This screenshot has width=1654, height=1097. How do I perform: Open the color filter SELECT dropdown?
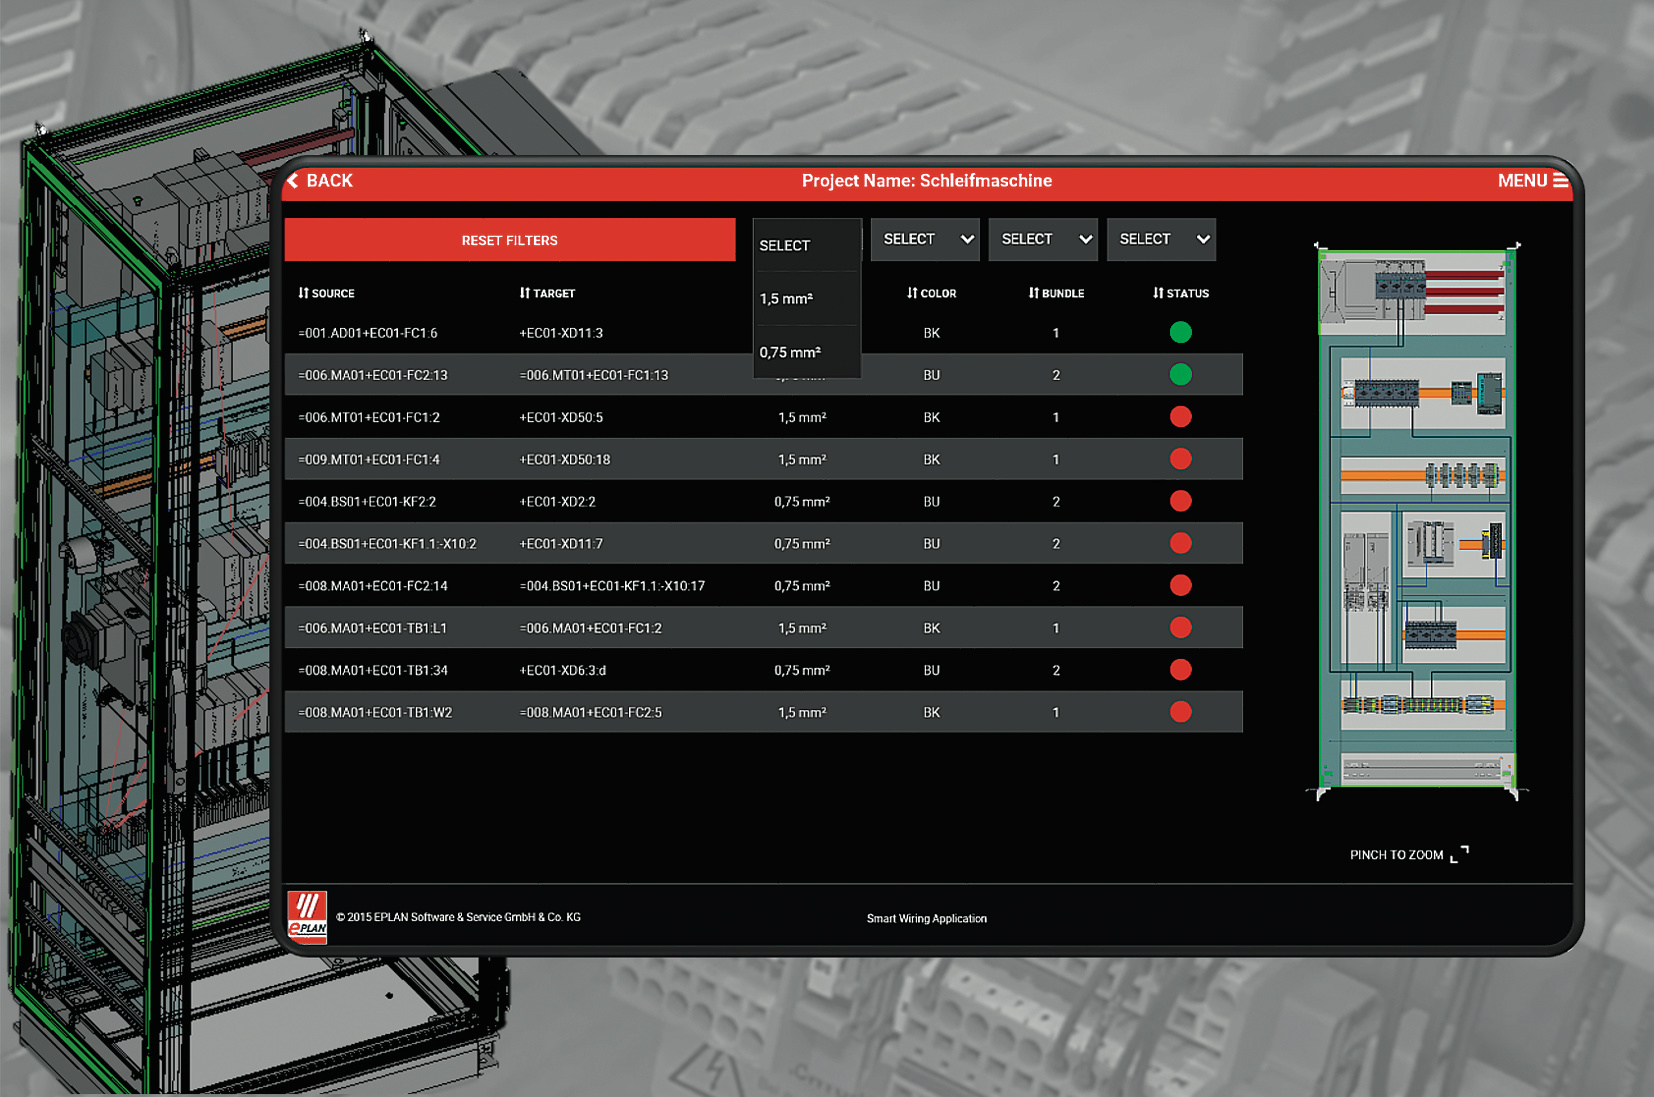tap(925, 239)
